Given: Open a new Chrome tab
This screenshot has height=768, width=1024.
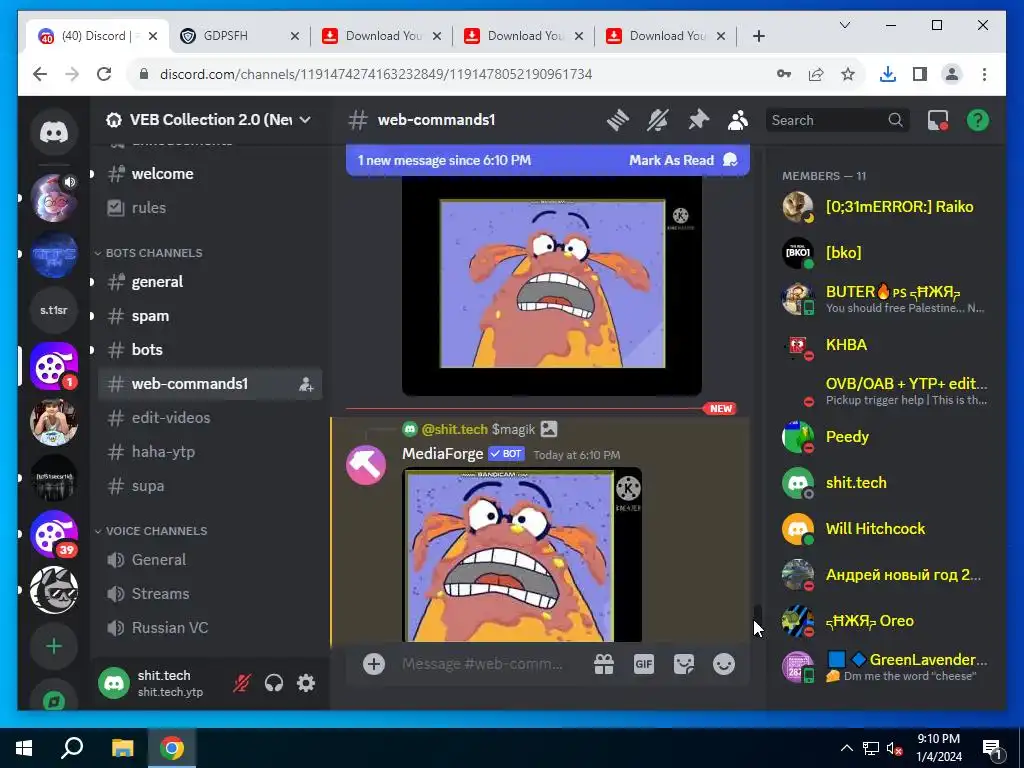Looking at the screenshot, I should (759, 36).
